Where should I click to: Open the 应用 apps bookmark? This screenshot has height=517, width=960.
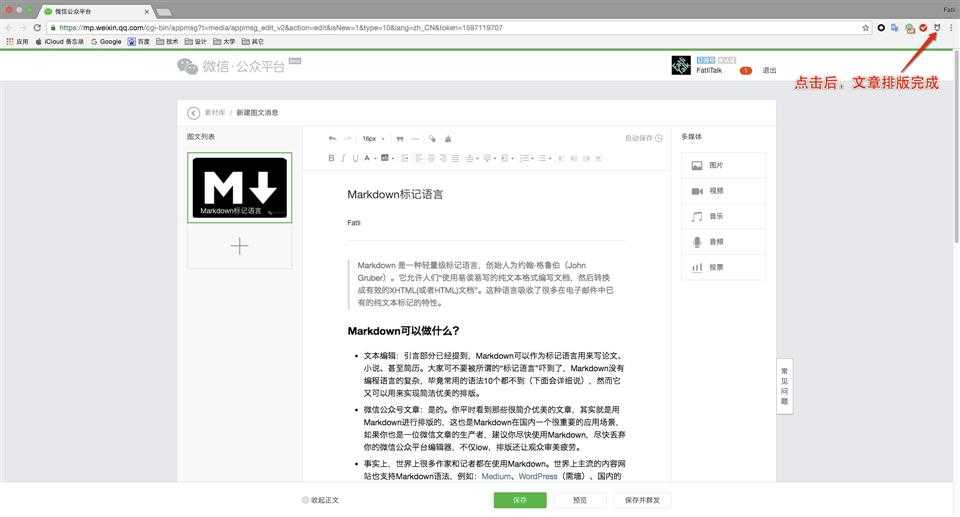tap(17, 42)
